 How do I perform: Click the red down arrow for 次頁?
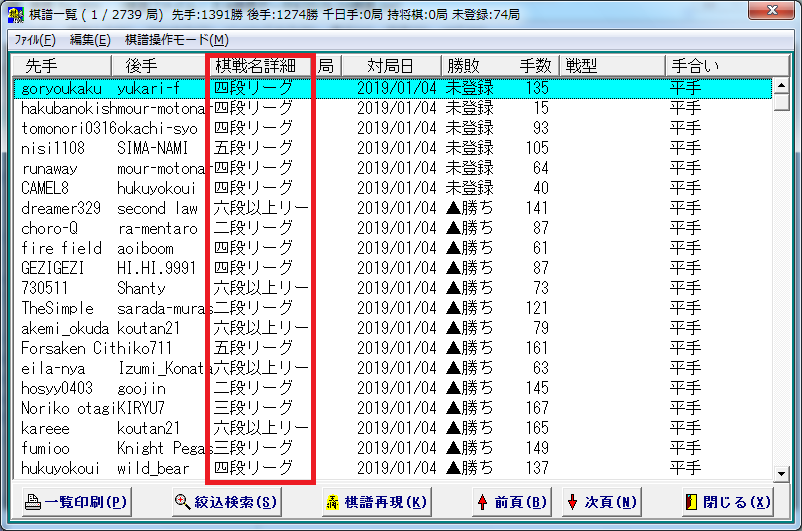click(572, 502)
